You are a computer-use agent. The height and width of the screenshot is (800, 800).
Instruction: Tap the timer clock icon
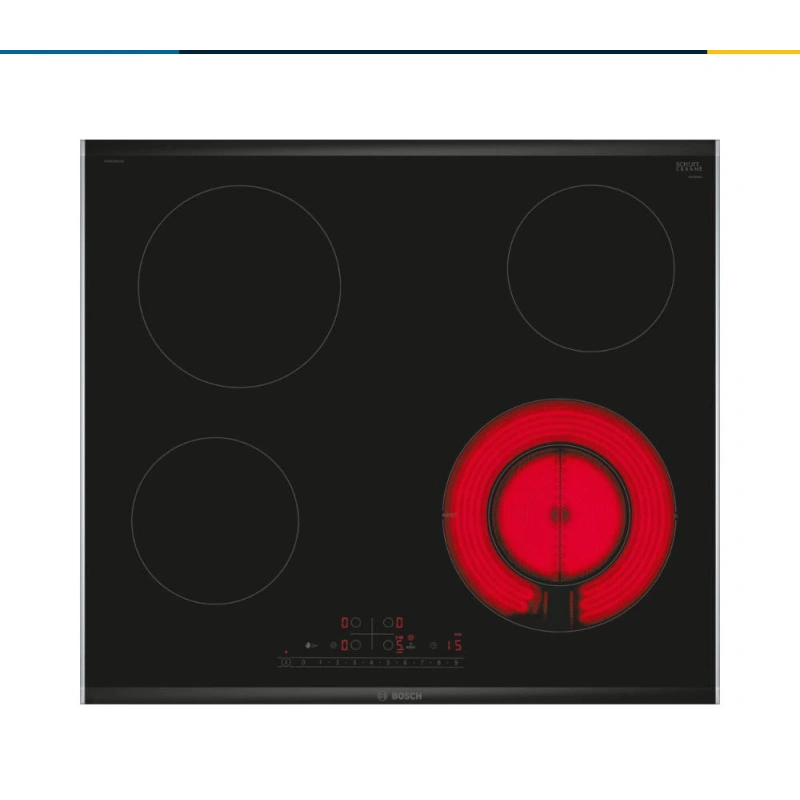433,645
